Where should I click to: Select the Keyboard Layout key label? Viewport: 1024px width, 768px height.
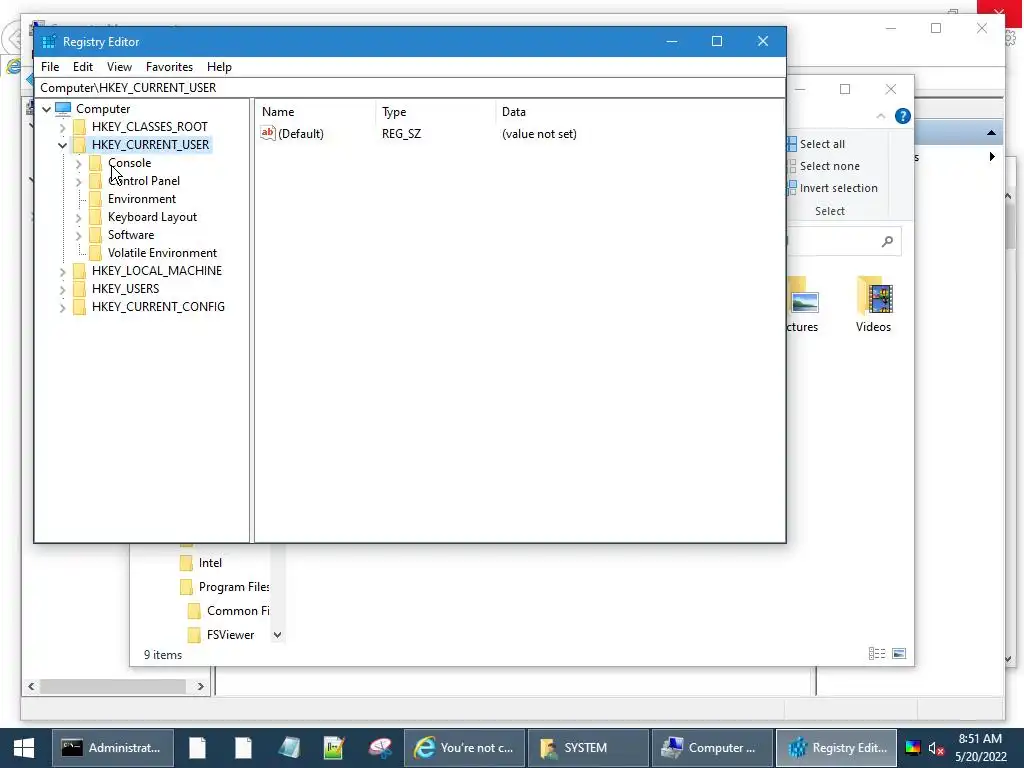[x=152, y=217]
